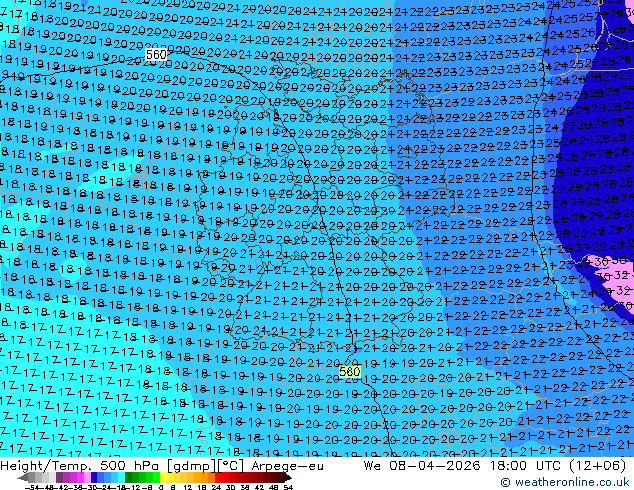Click the yellow 560 contour label
Screen dimensions: 634x490
pyautogui.click(x=349, y=372)
